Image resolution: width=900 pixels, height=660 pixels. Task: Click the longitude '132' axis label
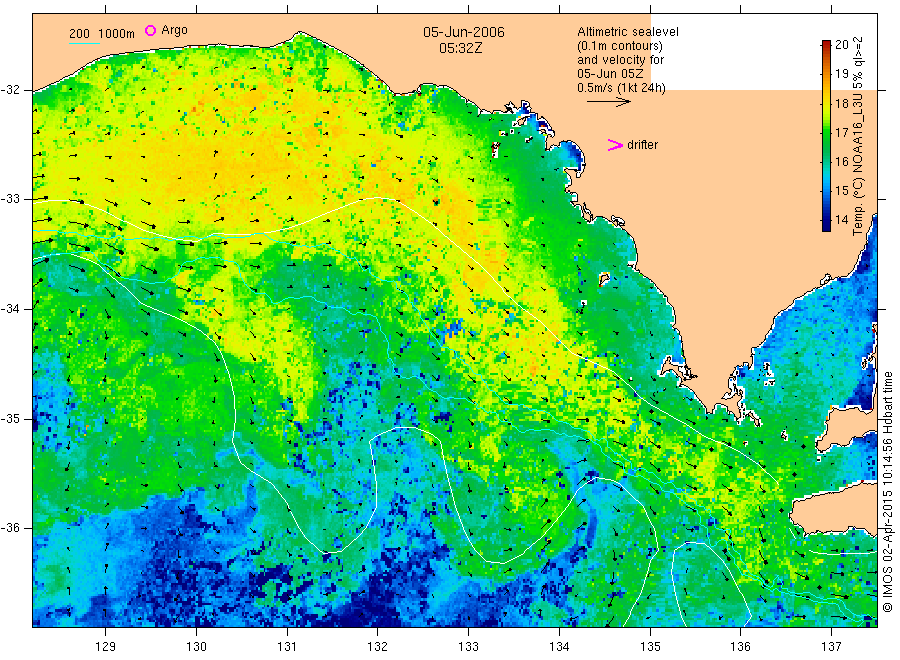[x=378, y=647]
